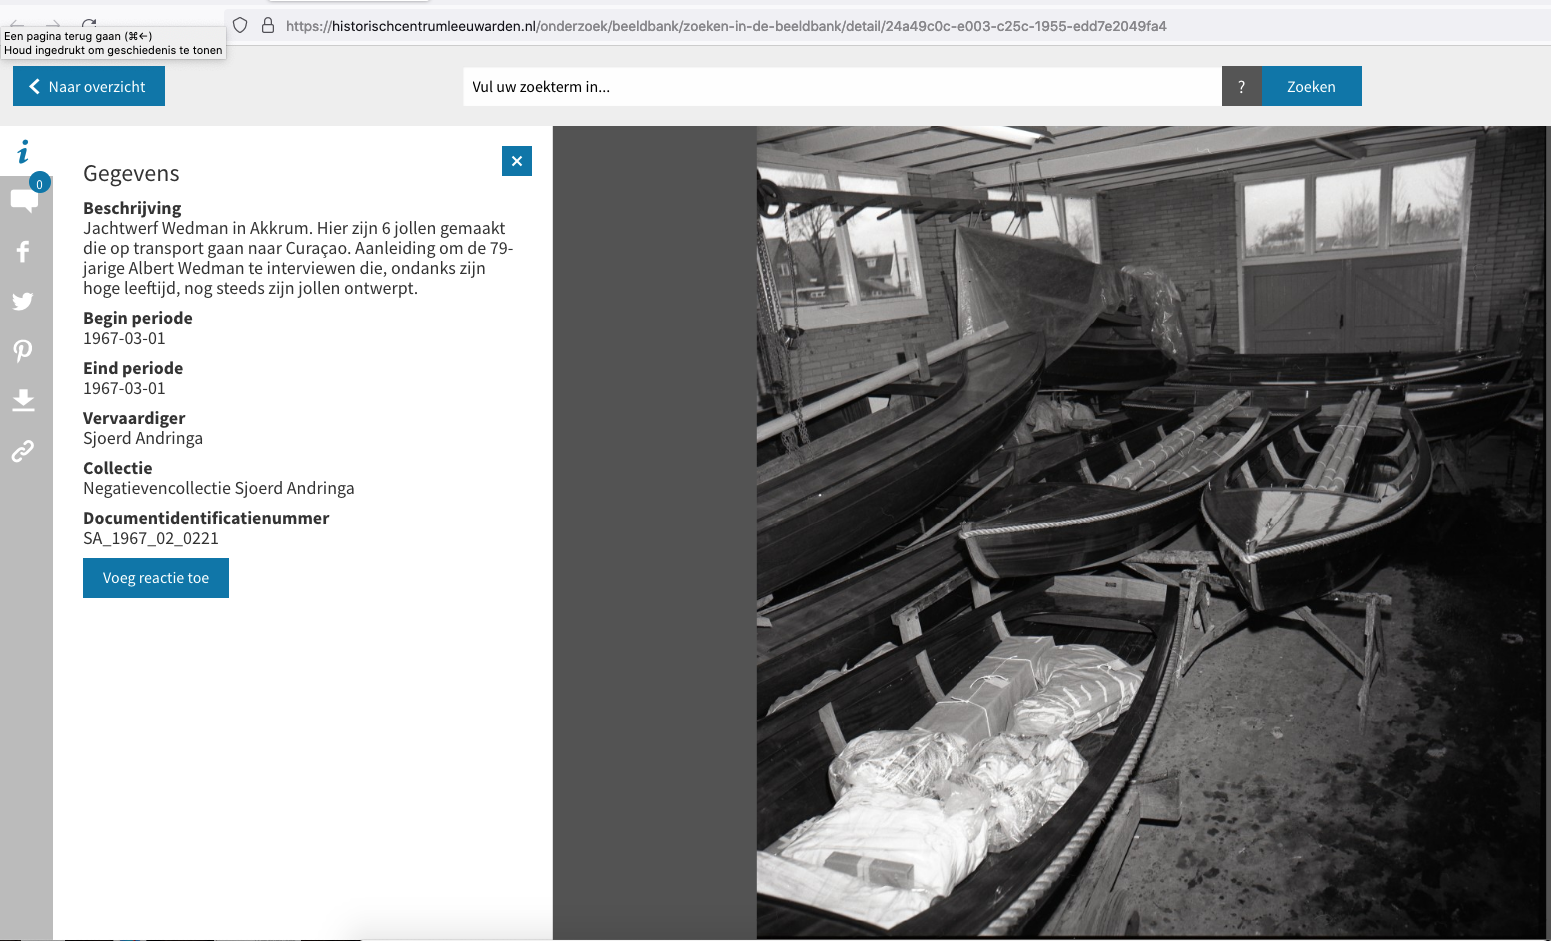Click the browser forward arrow button
Screen dimensions: 1551x941
coord(53,24)
